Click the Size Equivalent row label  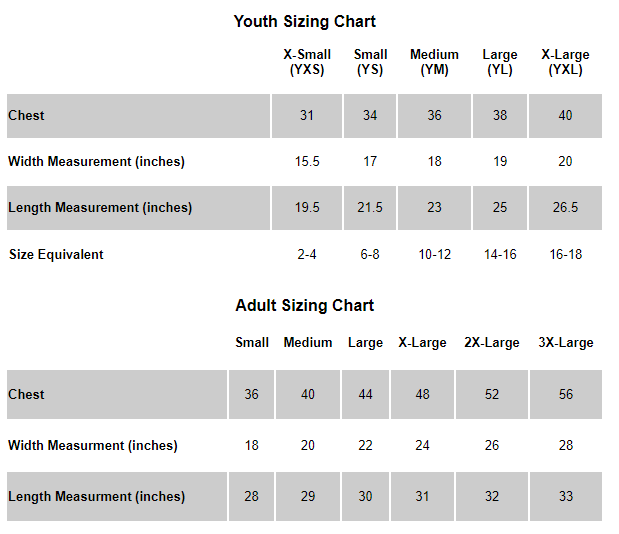56,255
